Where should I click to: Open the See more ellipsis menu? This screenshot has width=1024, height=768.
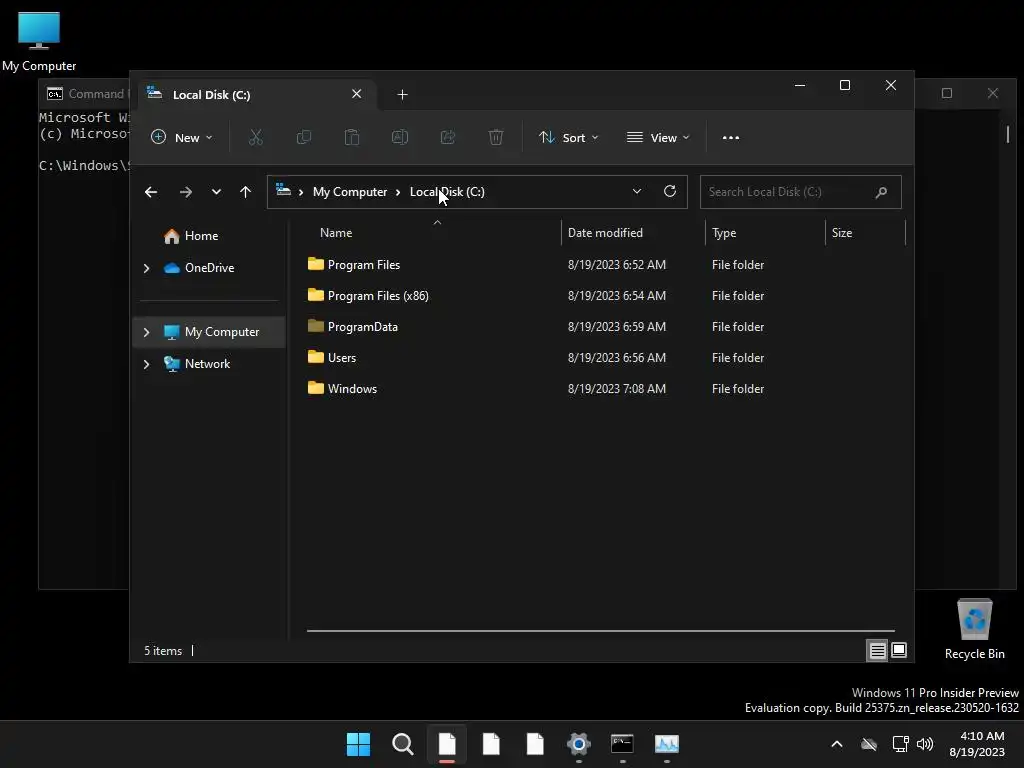pyautogui.click(x=731, y=138)
